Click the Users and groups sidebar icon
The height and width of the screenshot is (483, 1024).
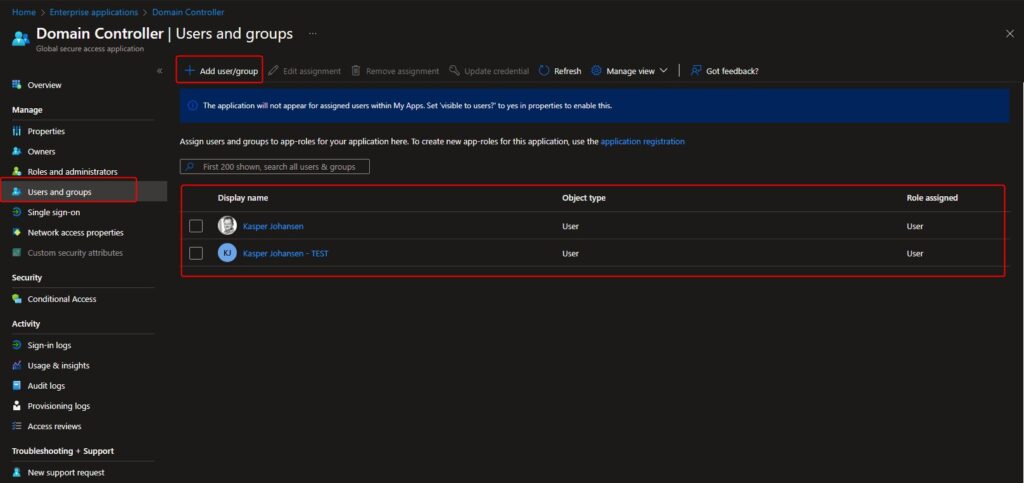17,192
